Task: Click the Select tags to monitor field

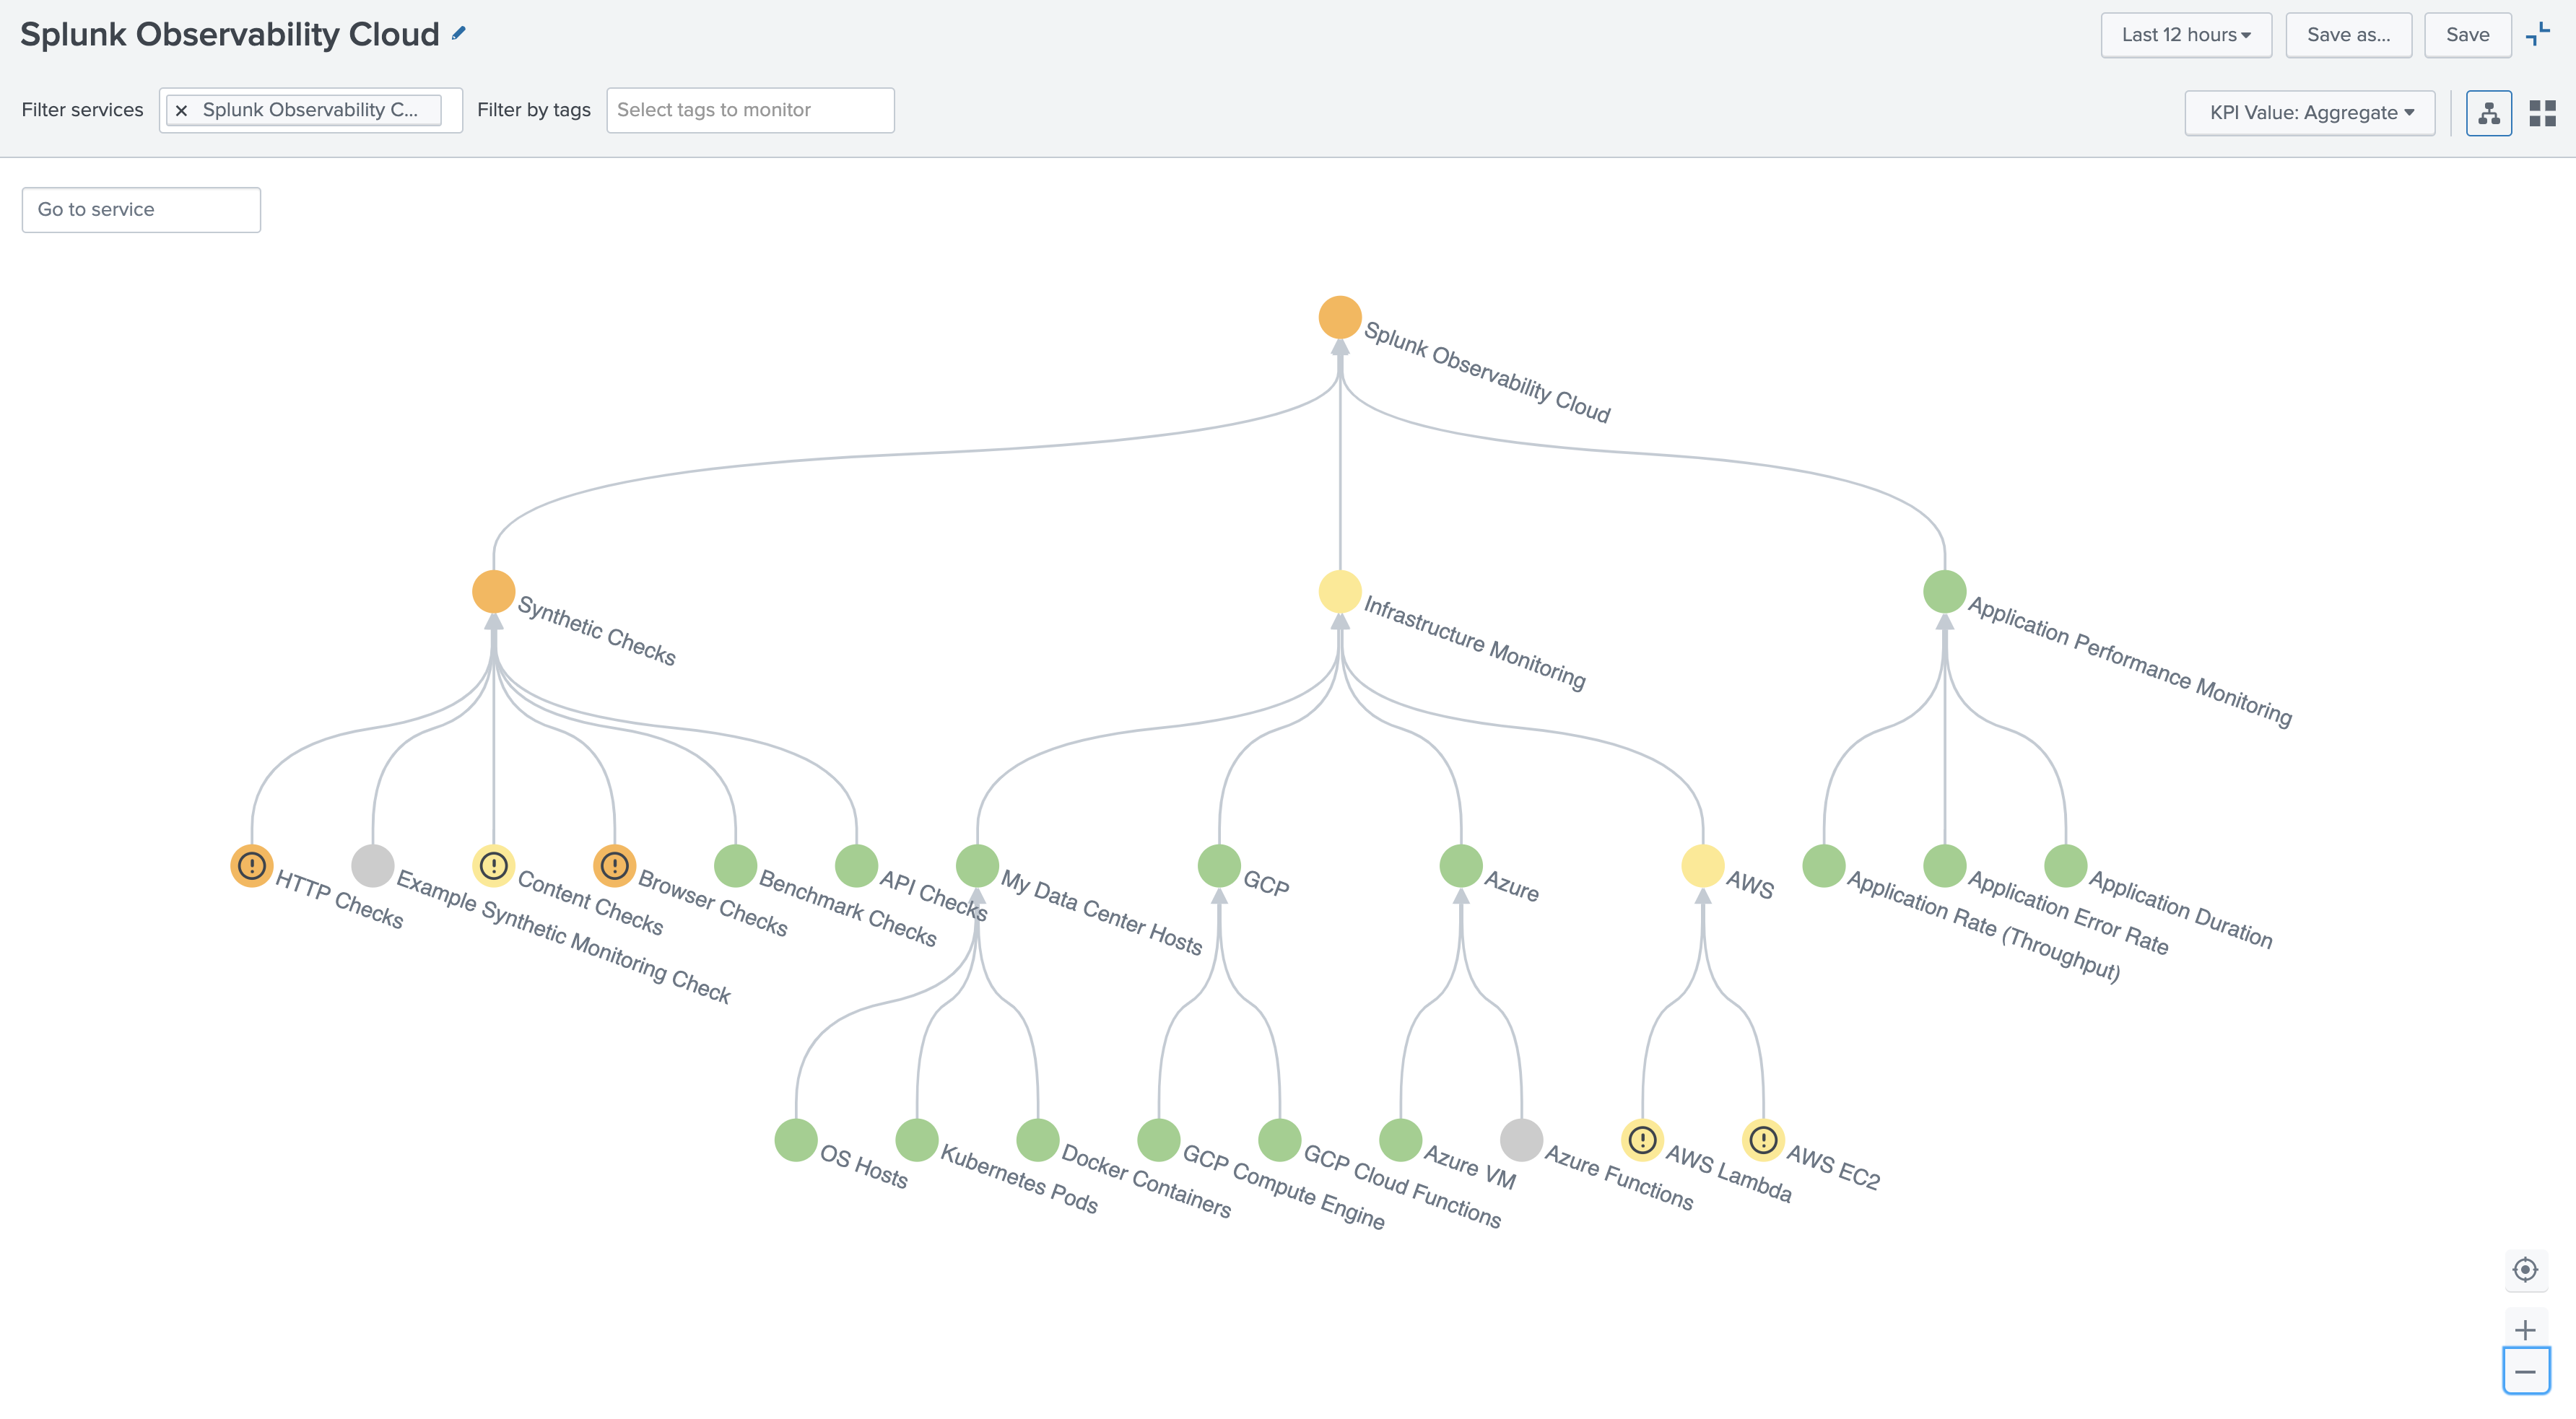Action: click(x=750, y=110)
